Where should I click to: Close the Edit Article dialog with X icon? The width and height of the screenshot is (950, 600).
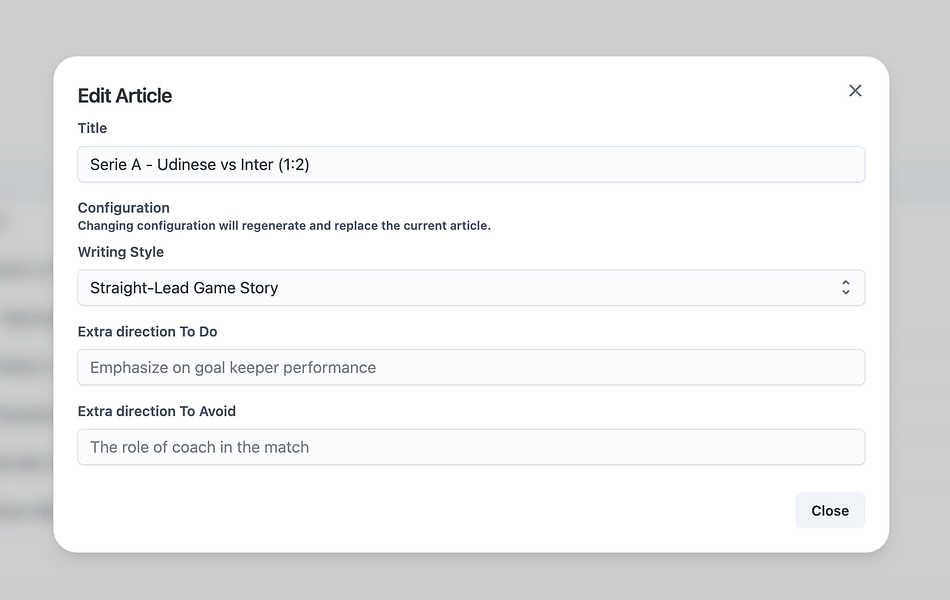pyautogui.click(x=855, y=91)
